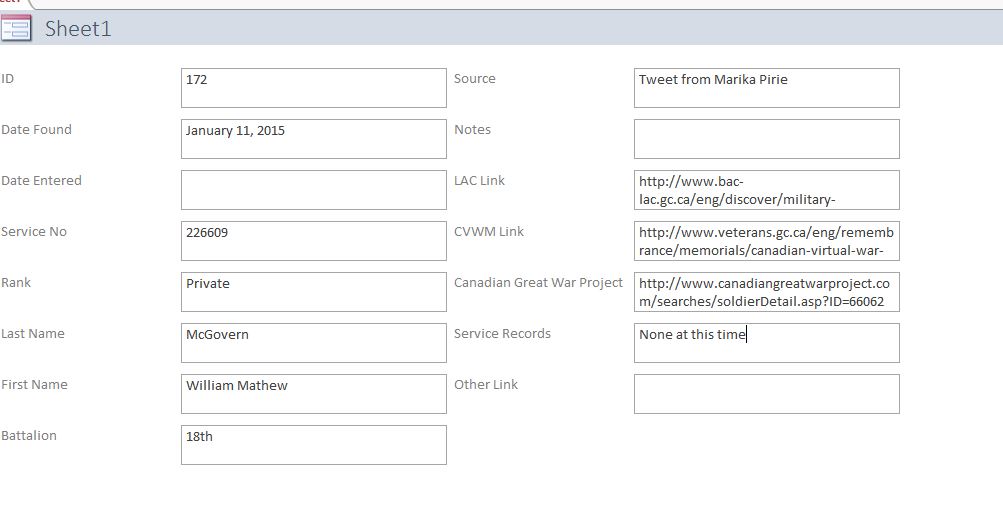Click the First Name field
The width and height of the screenshot is (1003, 505).
pos(313,394)
